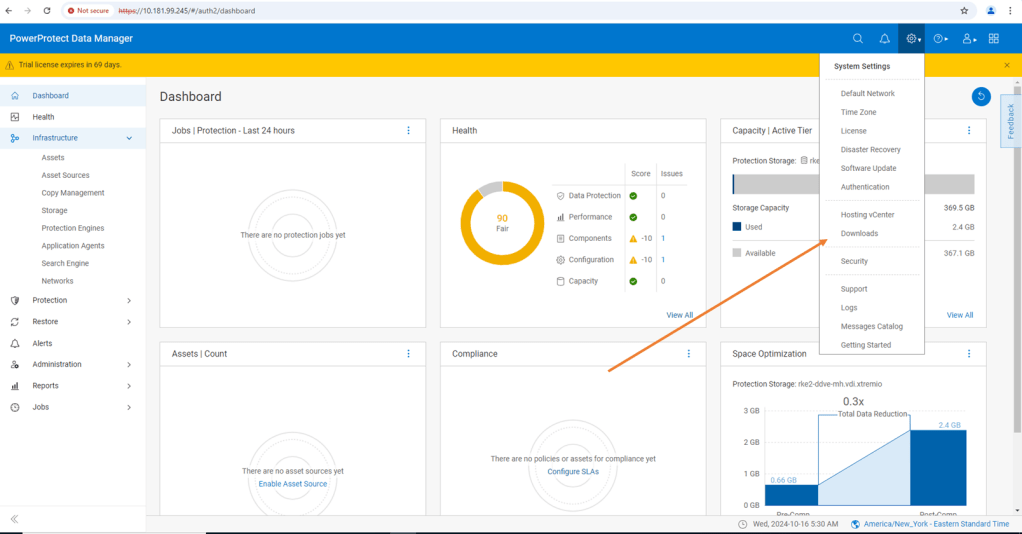The height and width of the screenshot is (534, 1022).
Task: Collapse the left sidebar with double-chevron
Action: pyautogui.click(x=14, y=519)
